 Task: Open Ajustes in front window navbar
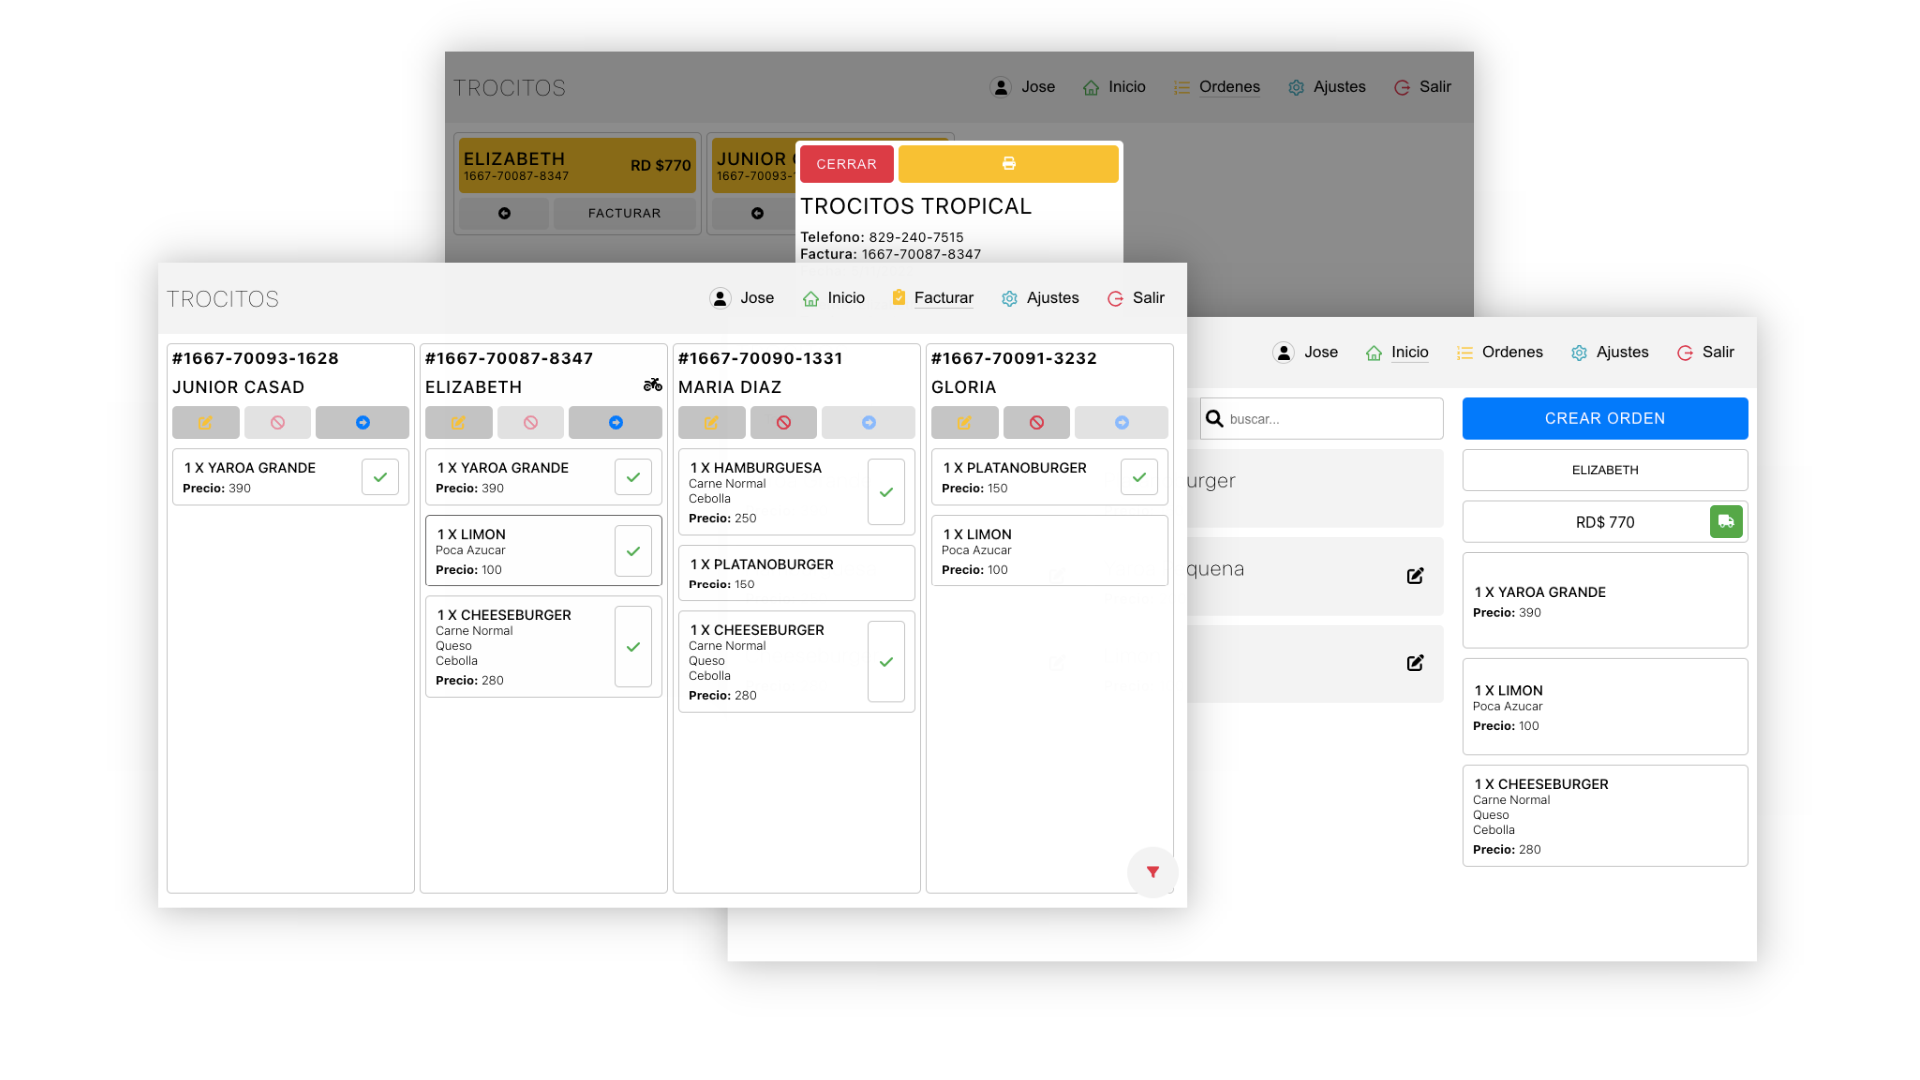(1040, 298)
